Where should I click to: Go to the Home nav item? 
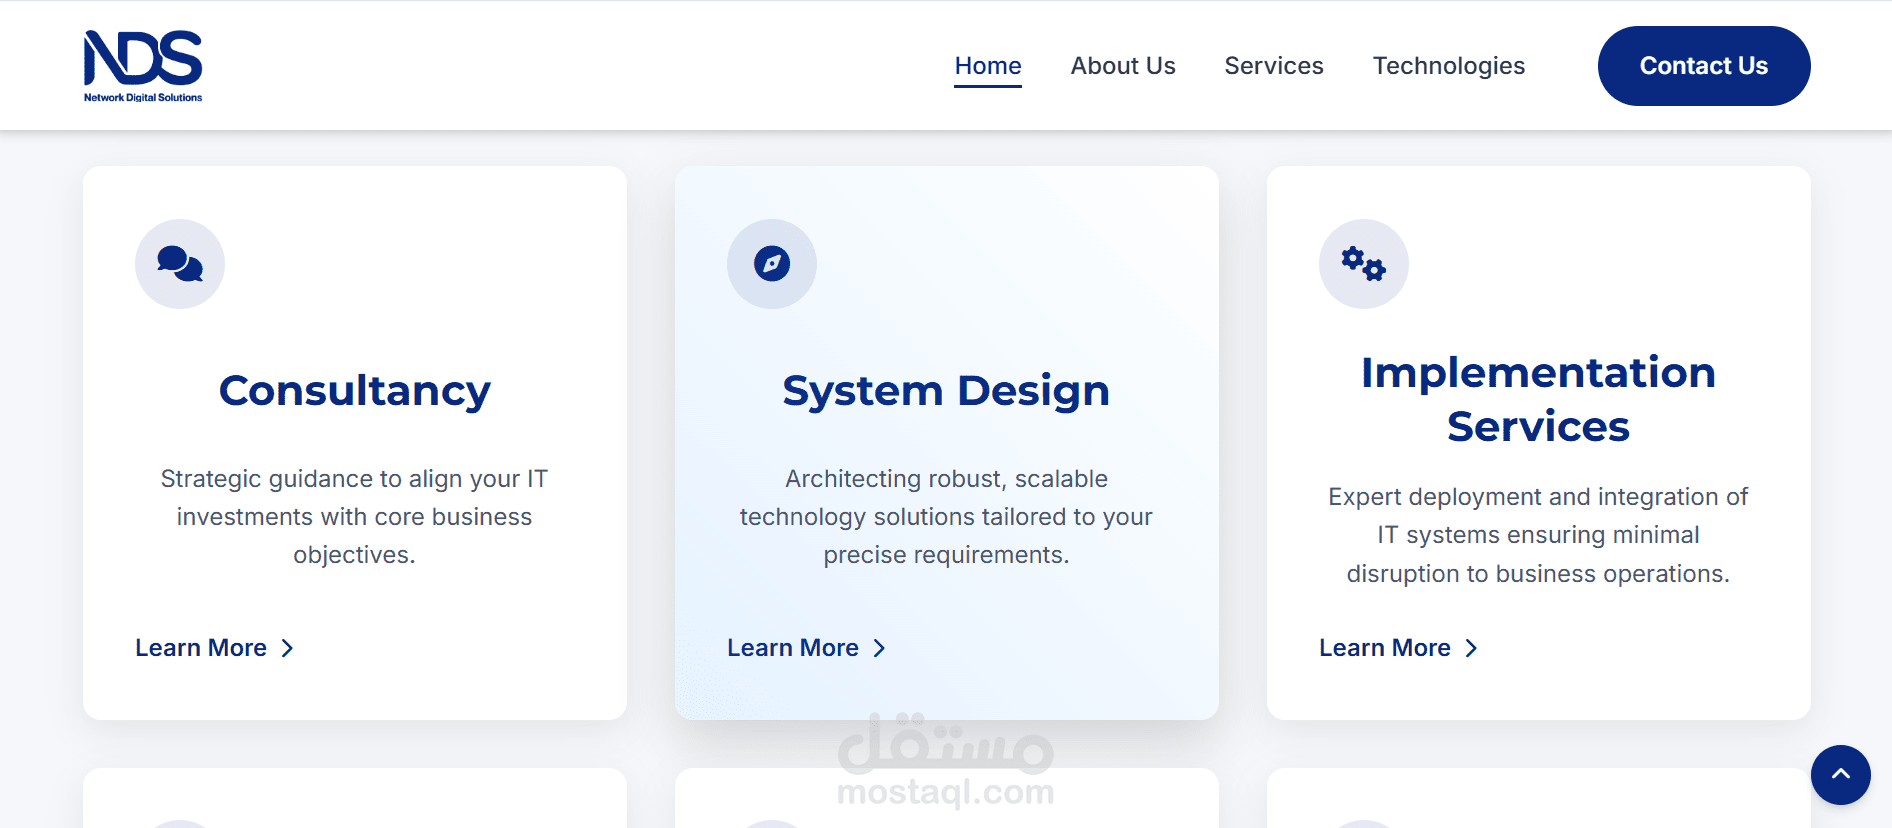click(988, 66)
